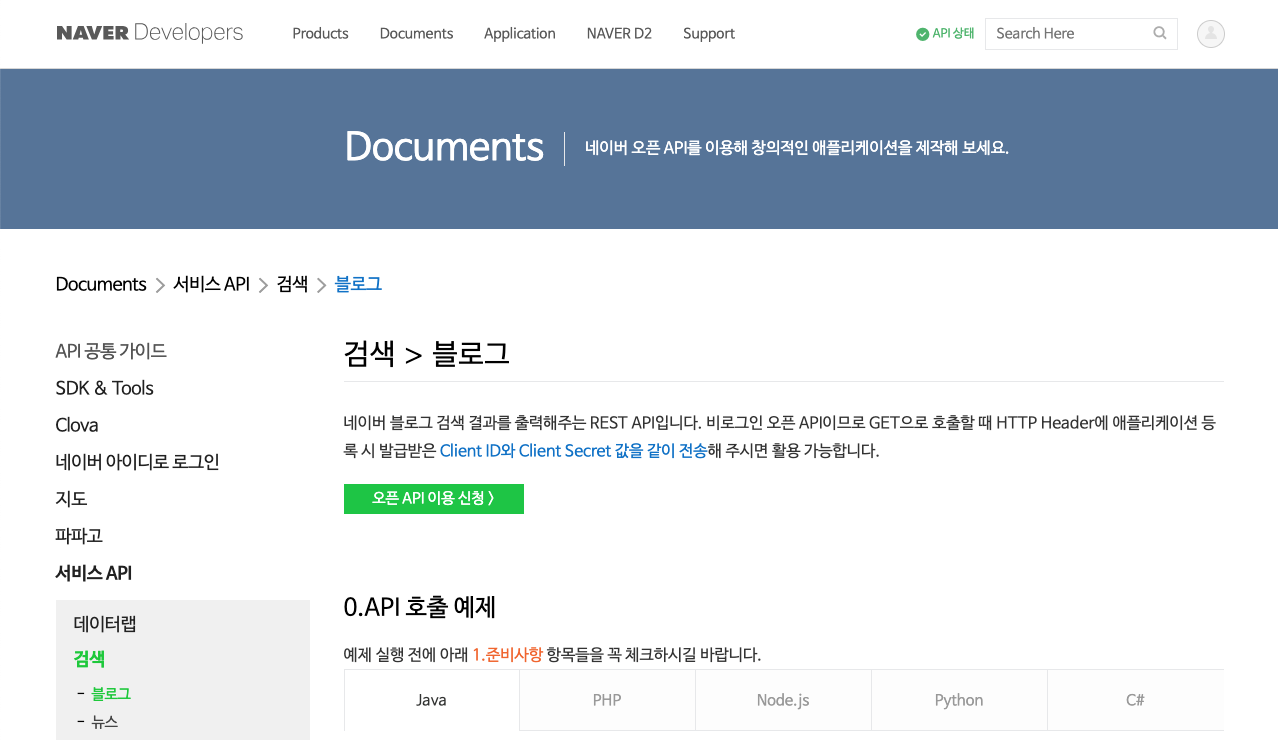Go to 서비스 API in the breadcrumb

click(x=211, y=284)
